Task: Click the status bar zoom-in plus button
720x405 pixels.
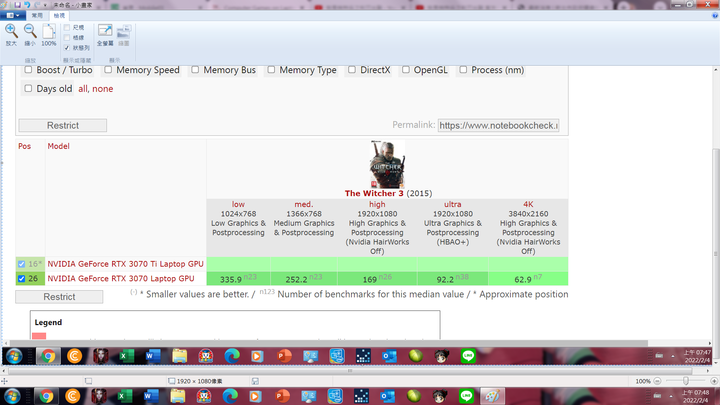Action: pos(714,381)
